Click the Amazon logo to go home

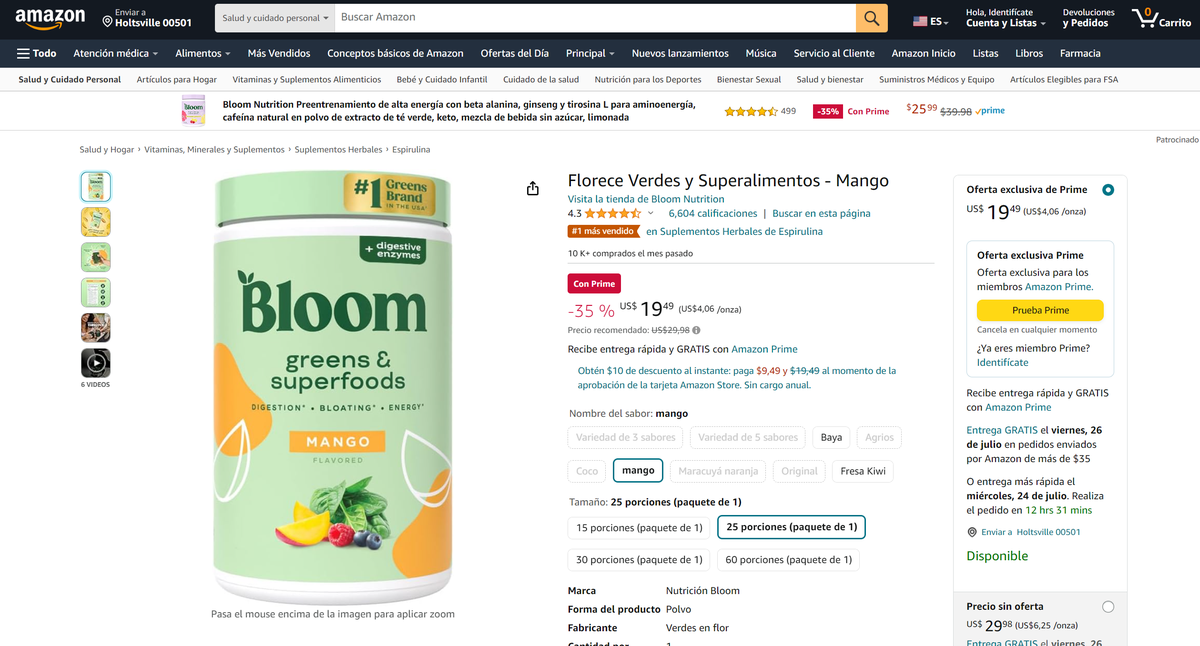tap(49, 19)
